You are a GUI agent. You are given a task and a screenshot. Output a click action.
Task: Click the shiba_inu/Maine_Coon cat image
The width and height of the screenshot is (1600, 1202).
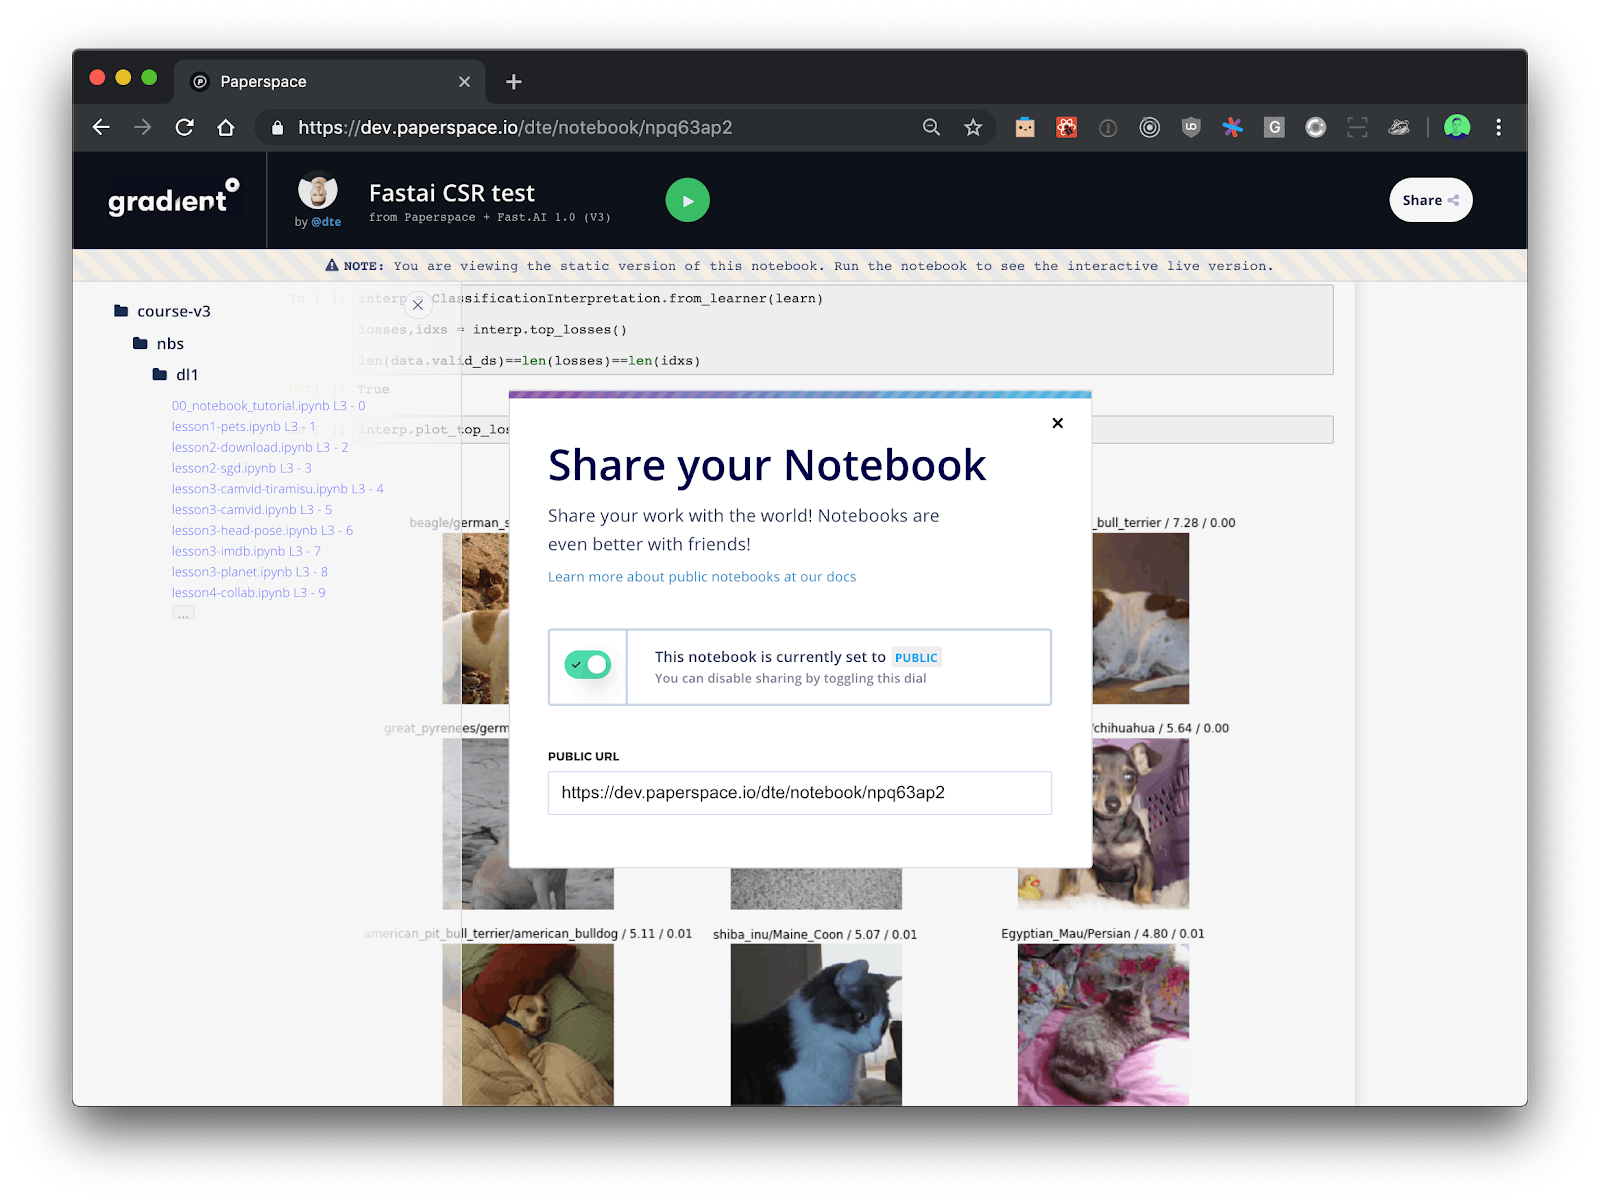[x=816, y=1025]
